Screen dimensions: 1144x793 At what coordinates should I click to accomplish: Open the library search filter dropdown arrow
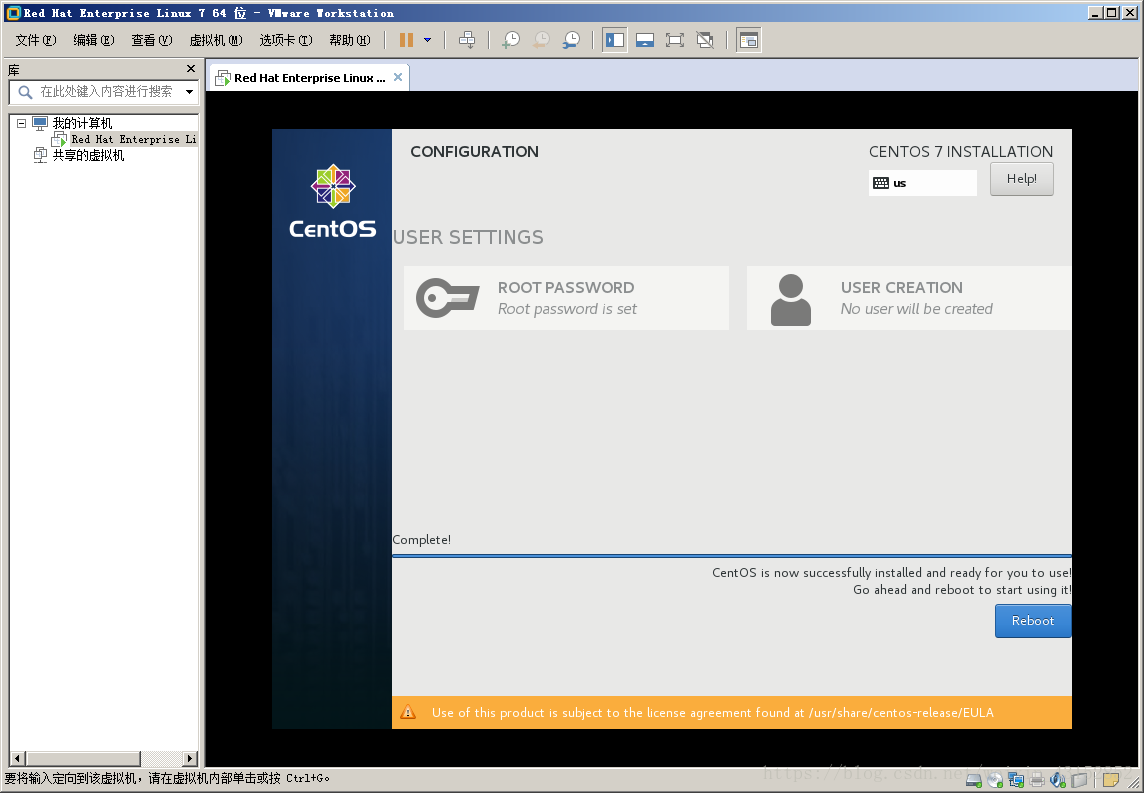coord(190,92)
